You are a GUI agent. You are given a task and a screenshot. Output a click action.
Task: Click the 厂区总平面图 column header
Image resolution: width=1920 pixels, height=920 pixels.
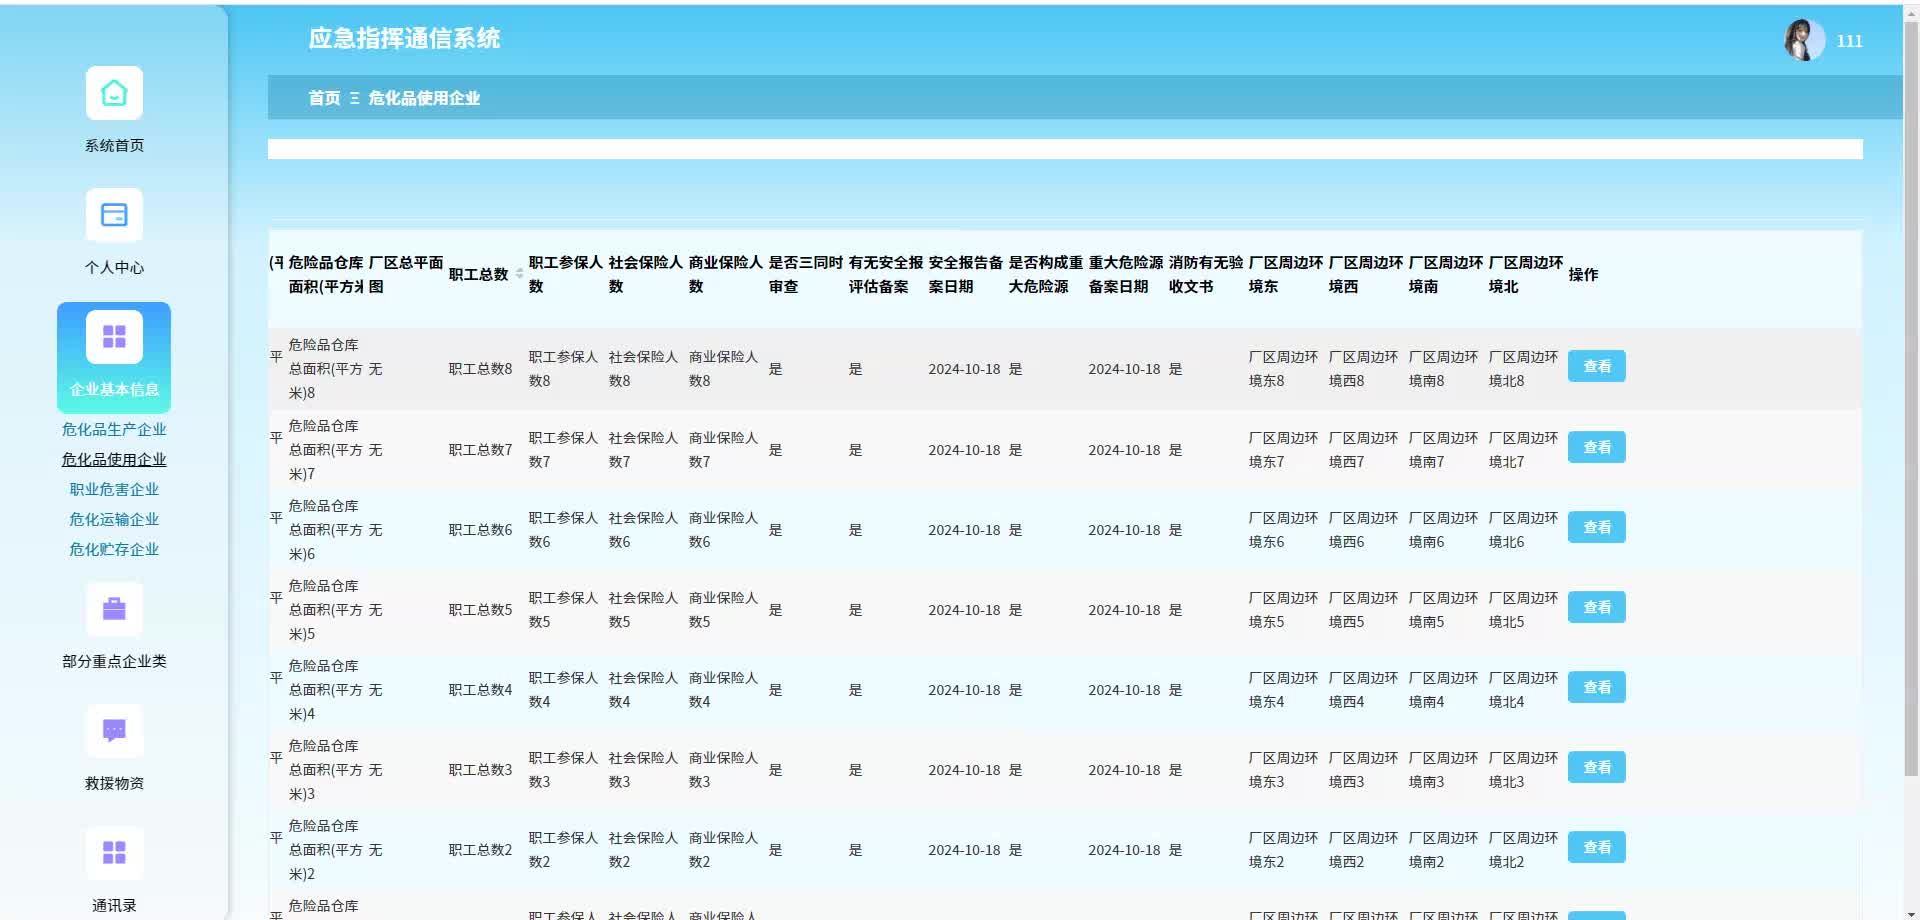406,274
